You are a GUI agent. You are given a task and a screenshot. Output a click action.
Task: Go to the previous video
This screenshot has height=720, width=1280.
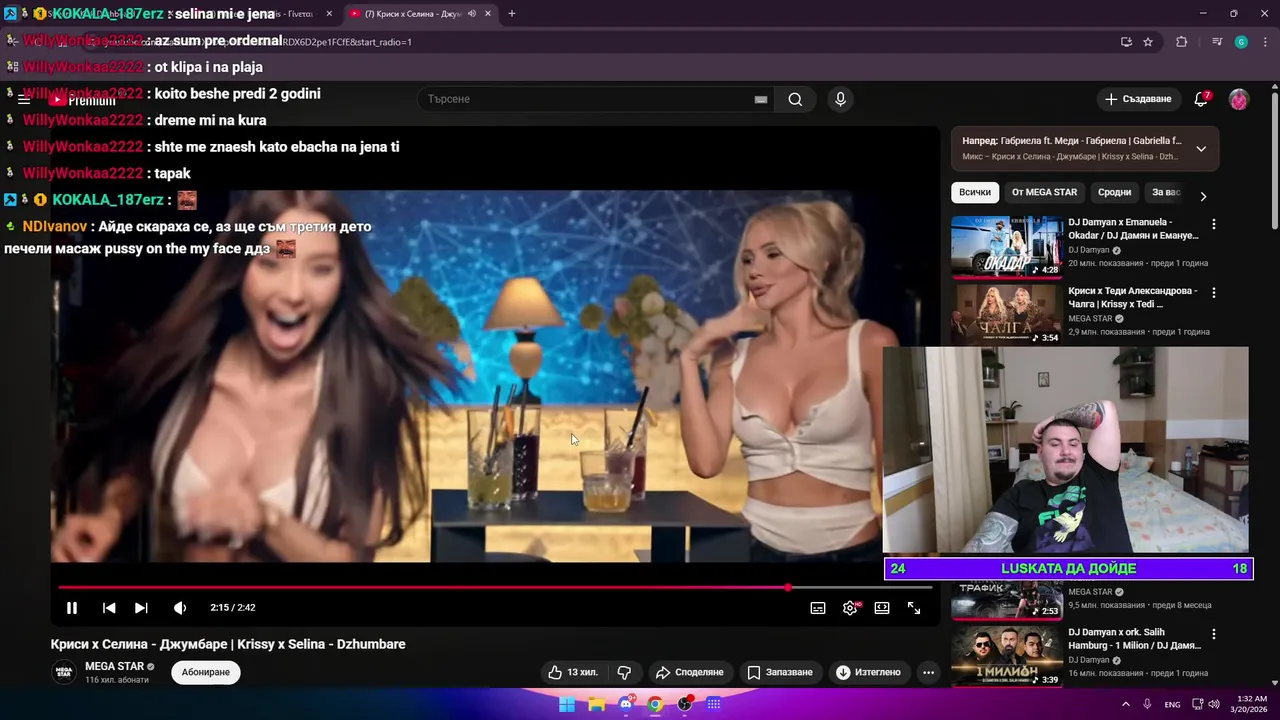point(109,608)
